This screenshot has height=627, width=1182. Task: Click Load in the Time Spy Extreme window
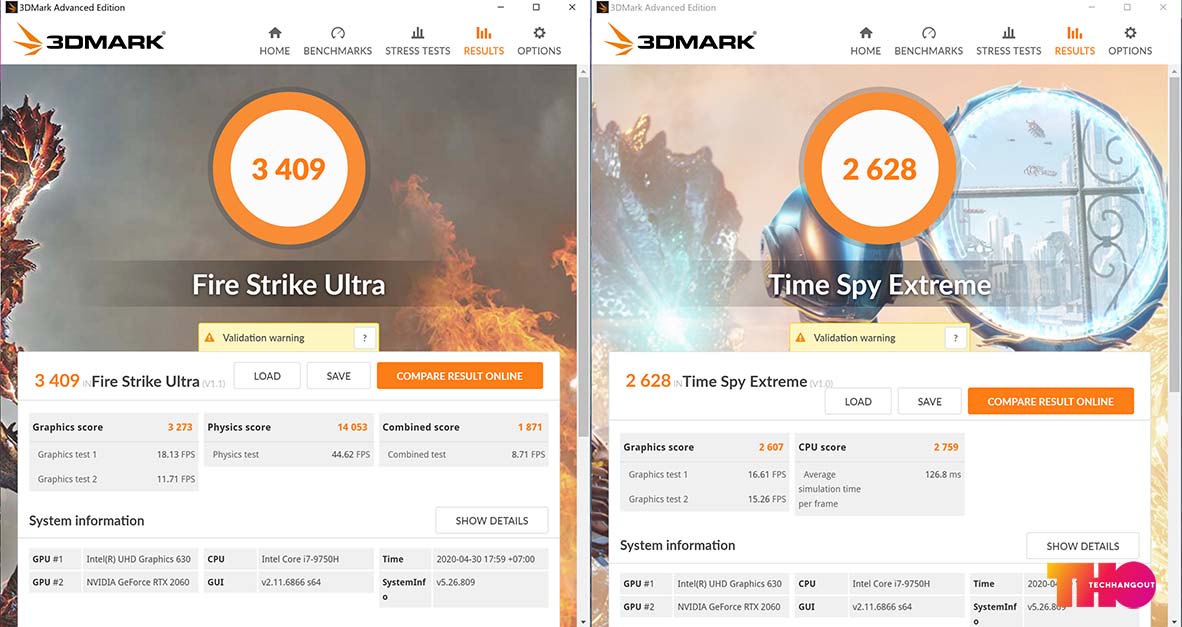[x=858, y=402]
